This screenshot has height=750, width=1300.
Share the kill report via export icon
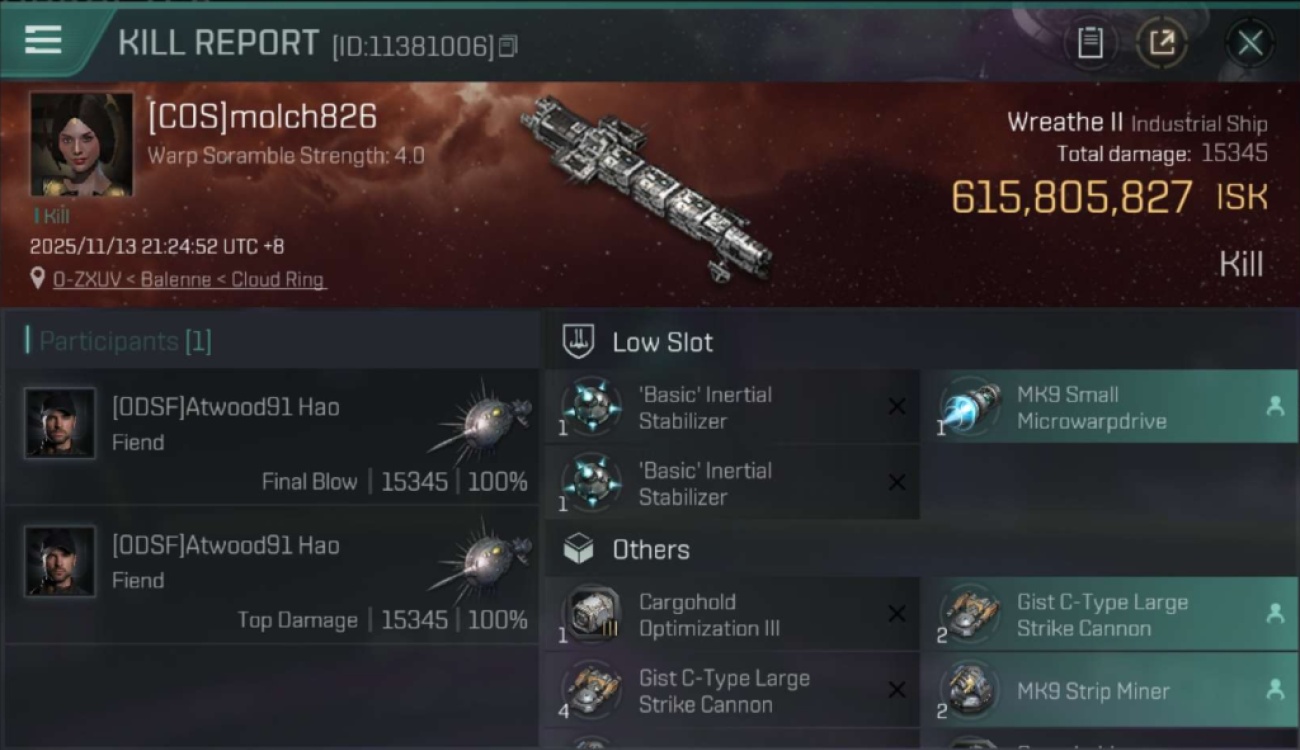(x=1161, y=43)
